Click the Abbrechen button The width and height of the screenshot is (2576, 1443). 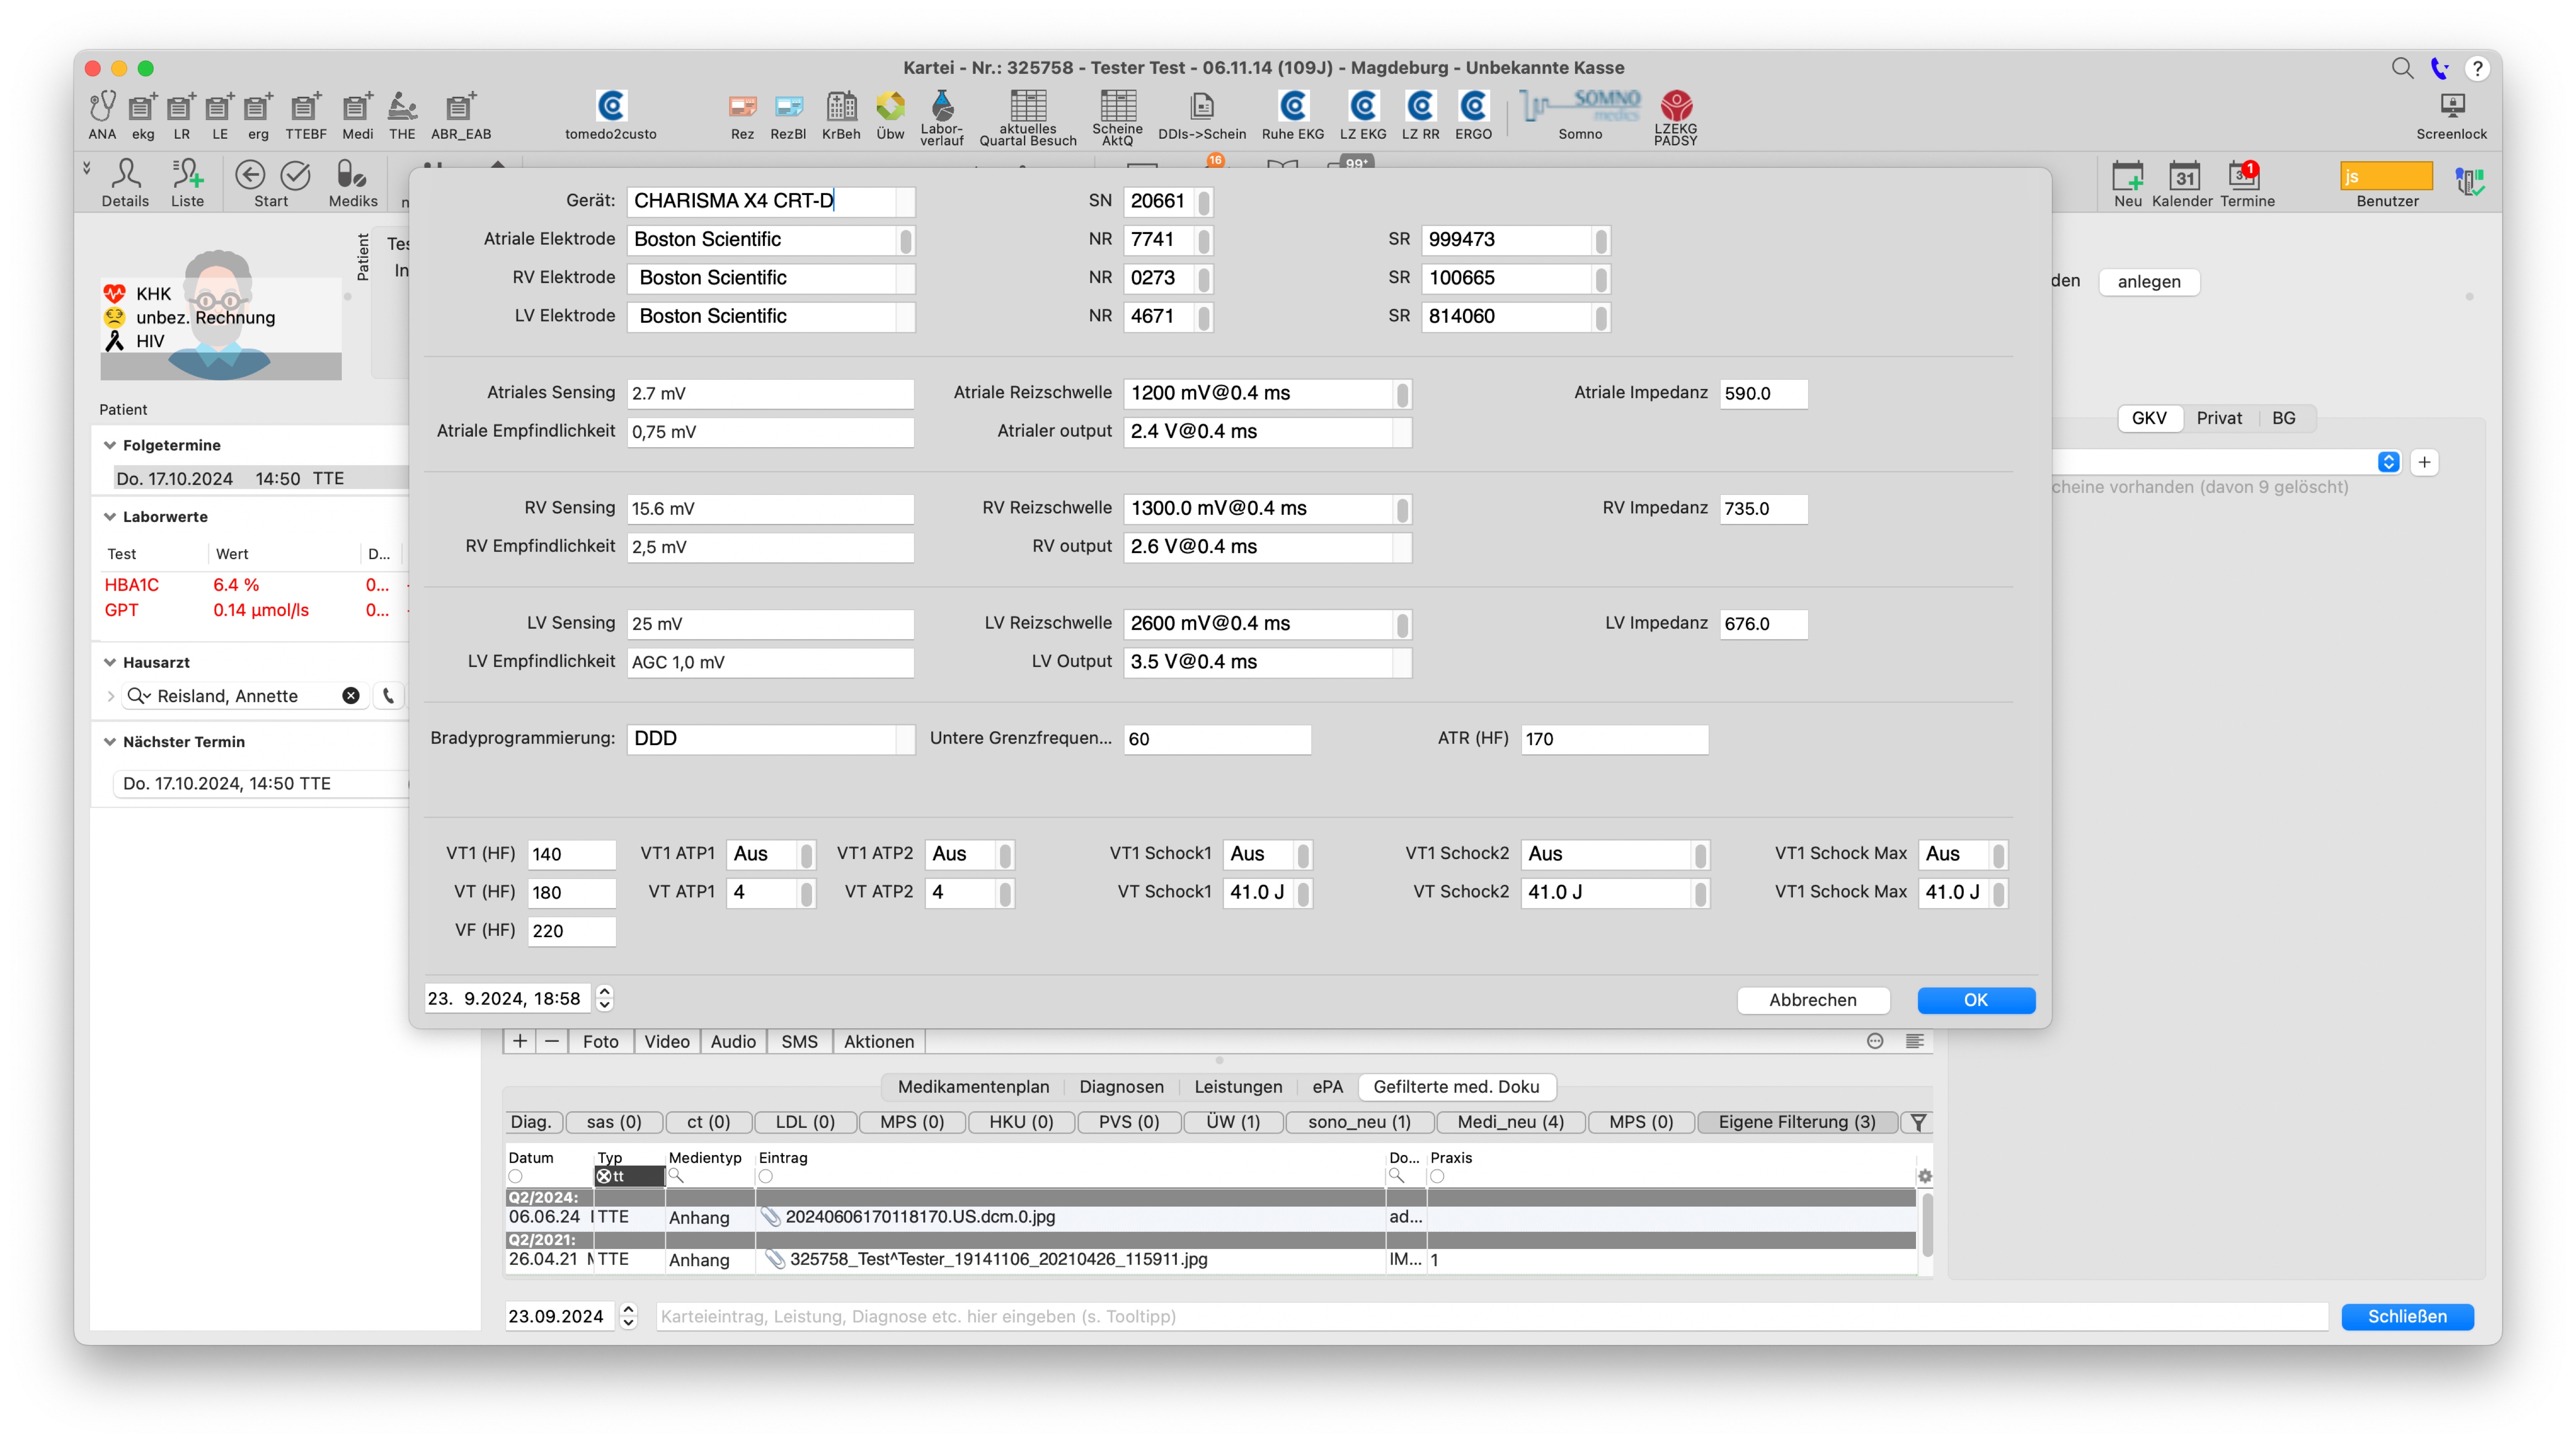pyautogui.click(x=1812, y=1000)
